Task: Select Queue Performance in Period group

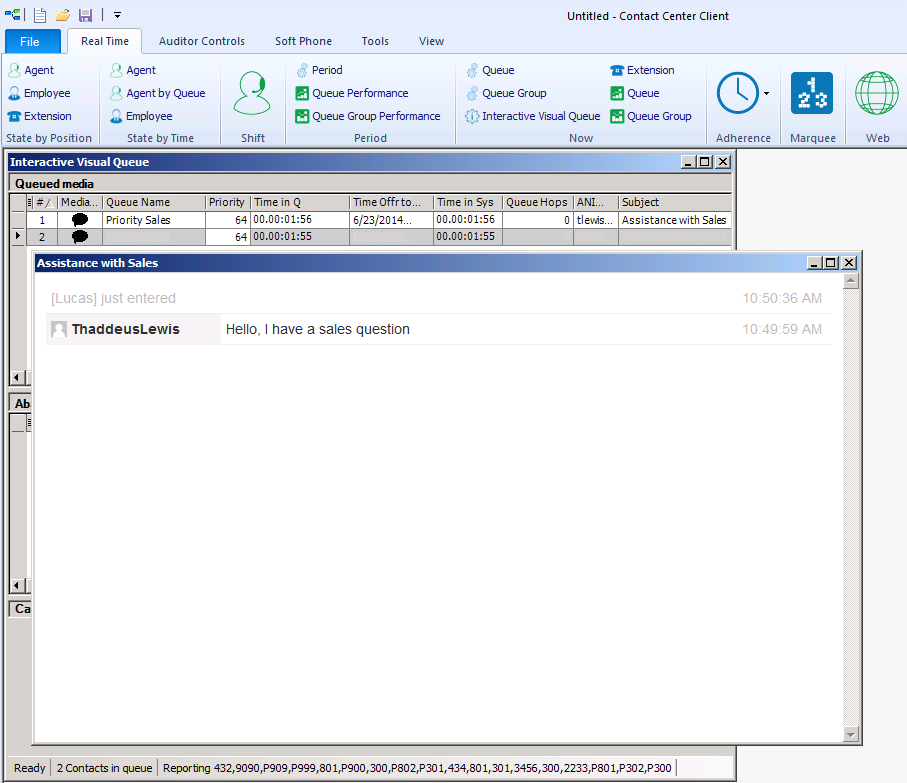Action: [352, 93]
